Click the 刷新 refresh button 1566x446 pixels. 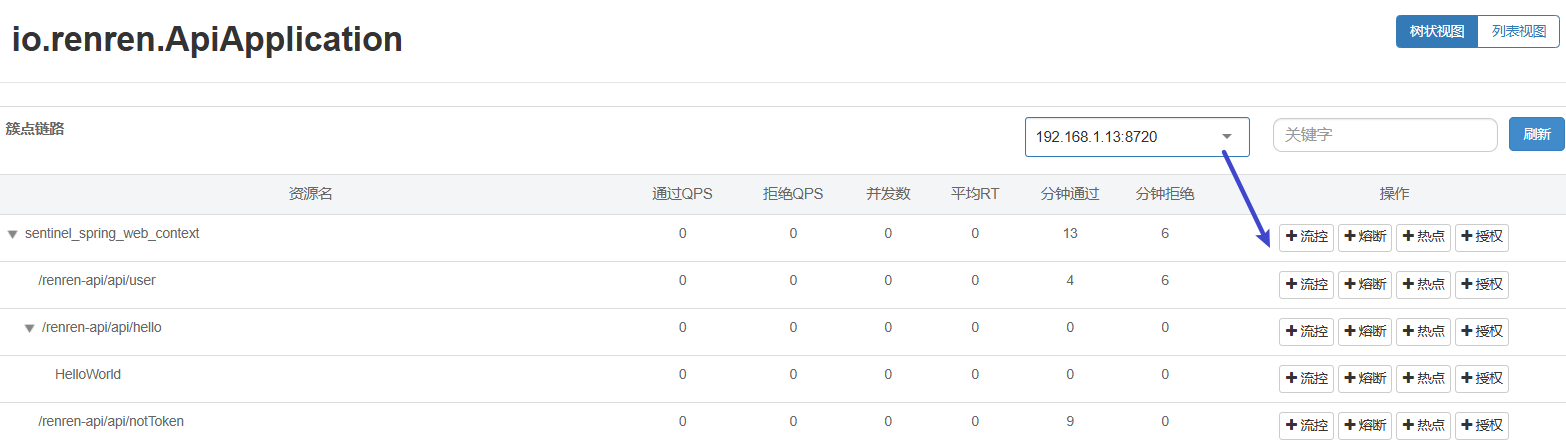tap(1537, 134)
